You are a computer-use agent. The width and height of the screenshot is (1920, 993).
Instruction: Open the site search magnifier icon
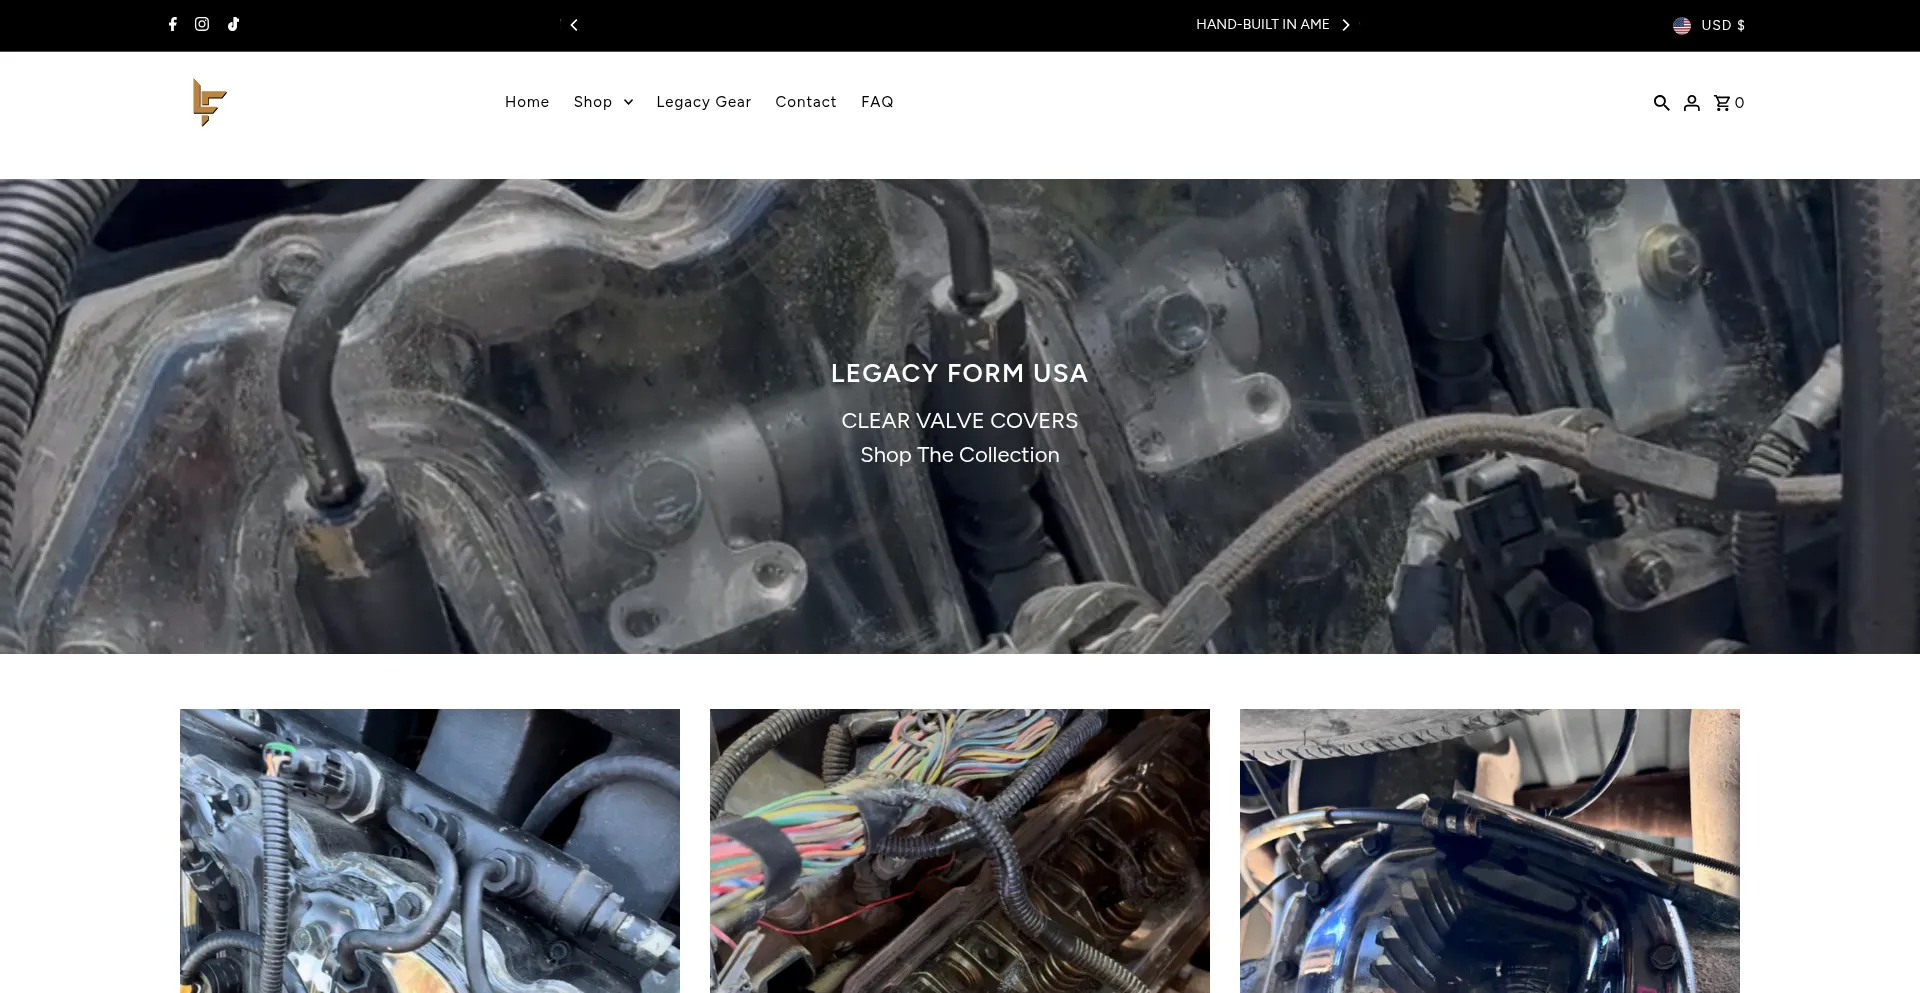pyautogui.click(x=1661, y=102)
